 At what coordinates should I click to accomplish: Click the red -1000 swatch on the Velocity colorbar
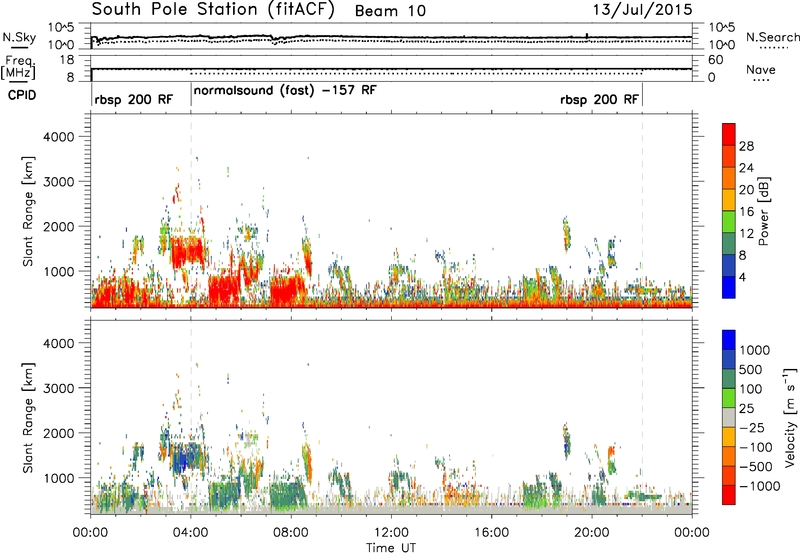(x=729, y=495)
